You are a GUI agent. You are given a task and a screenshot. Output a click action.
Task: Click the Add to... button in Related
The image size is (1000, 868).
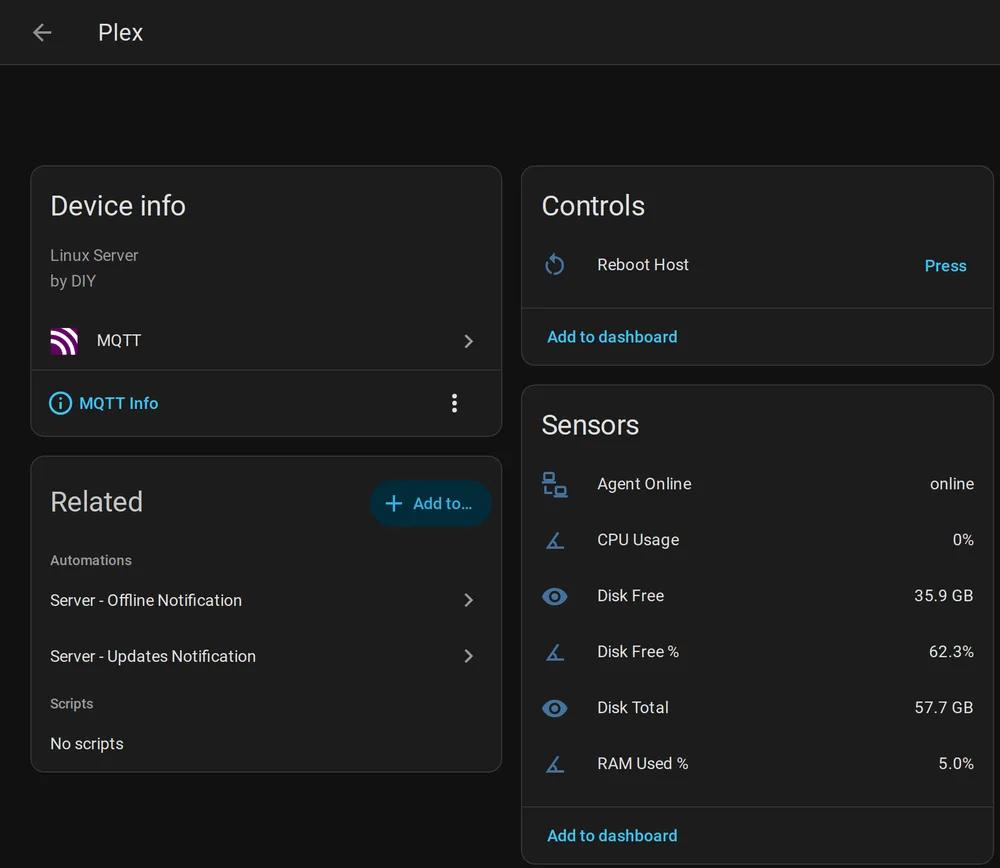click(x=430, y=503)
